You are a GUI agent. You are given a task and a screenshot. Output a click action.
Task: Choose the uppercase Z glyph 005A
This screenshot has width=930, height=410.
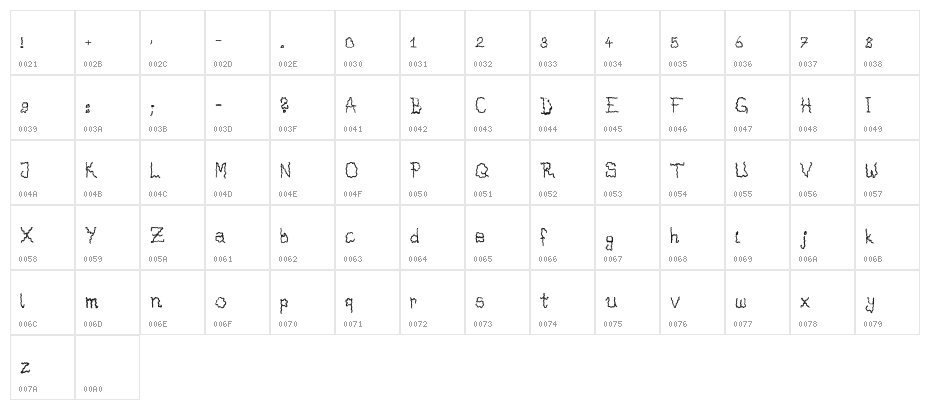coord(172,238)
